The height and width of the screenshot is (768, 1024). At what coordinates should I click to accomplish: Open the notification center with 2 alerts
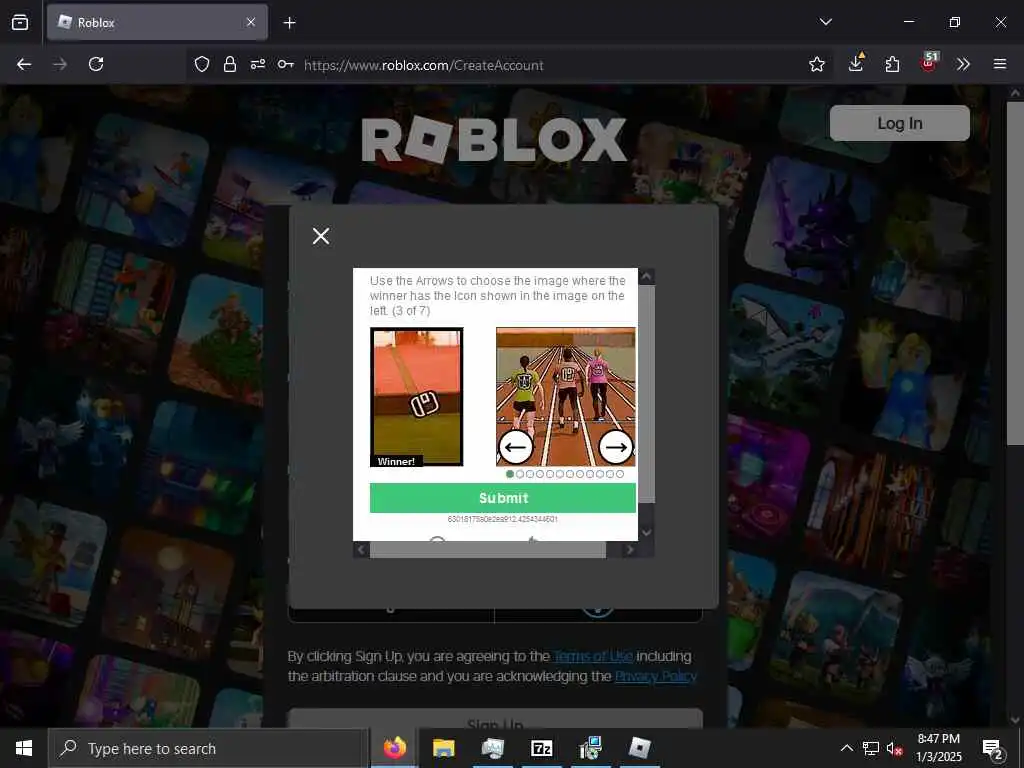(993, 749)
